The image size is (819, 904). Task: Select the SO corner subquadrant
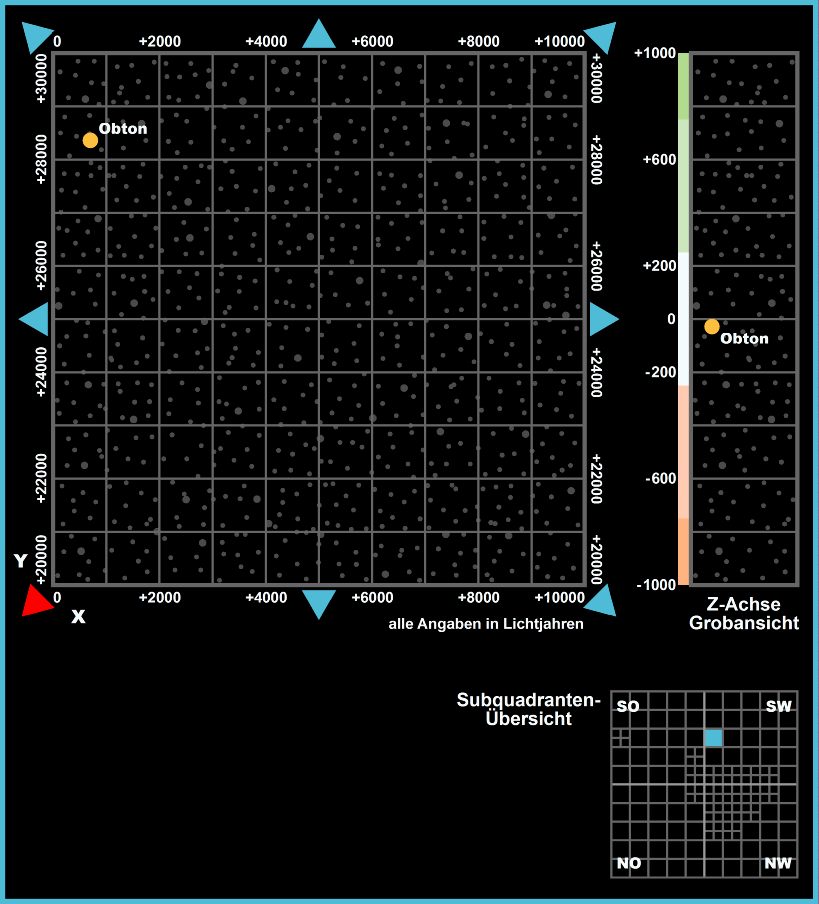[627, 706]
